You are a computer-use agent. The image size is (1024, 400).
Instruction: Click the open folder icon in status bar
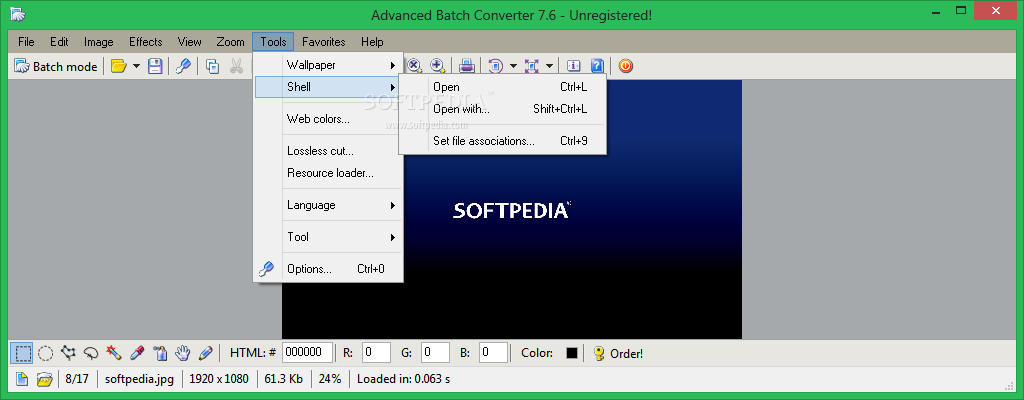44,379
